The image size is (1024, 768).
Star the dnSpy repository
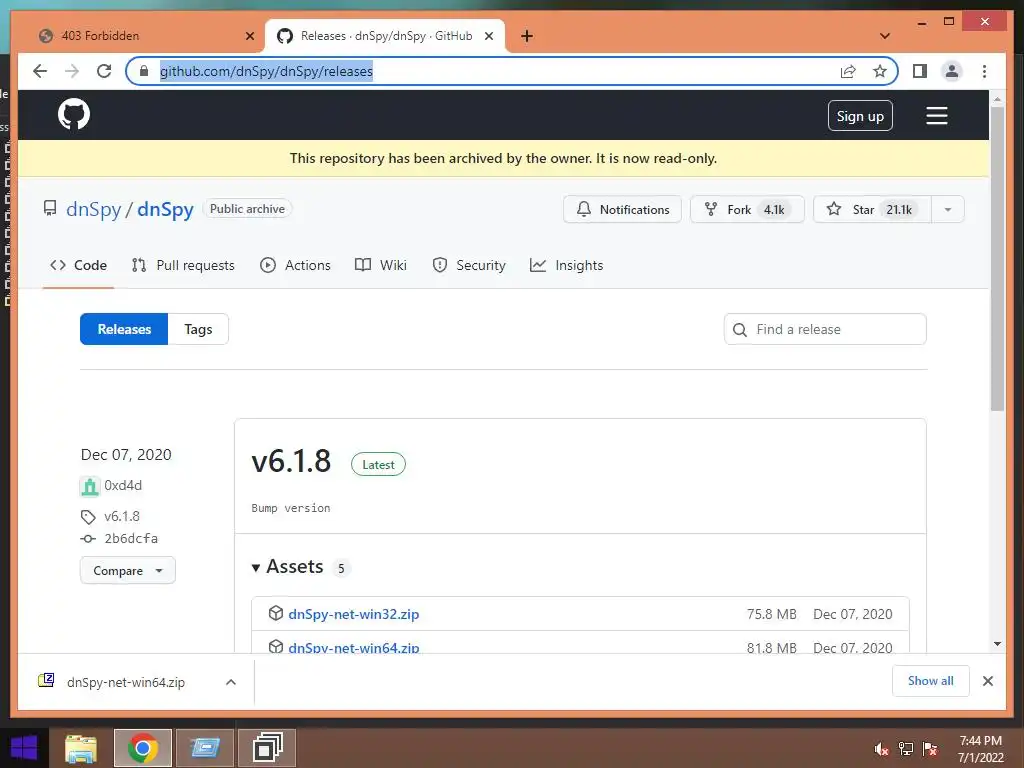point(872,210)
